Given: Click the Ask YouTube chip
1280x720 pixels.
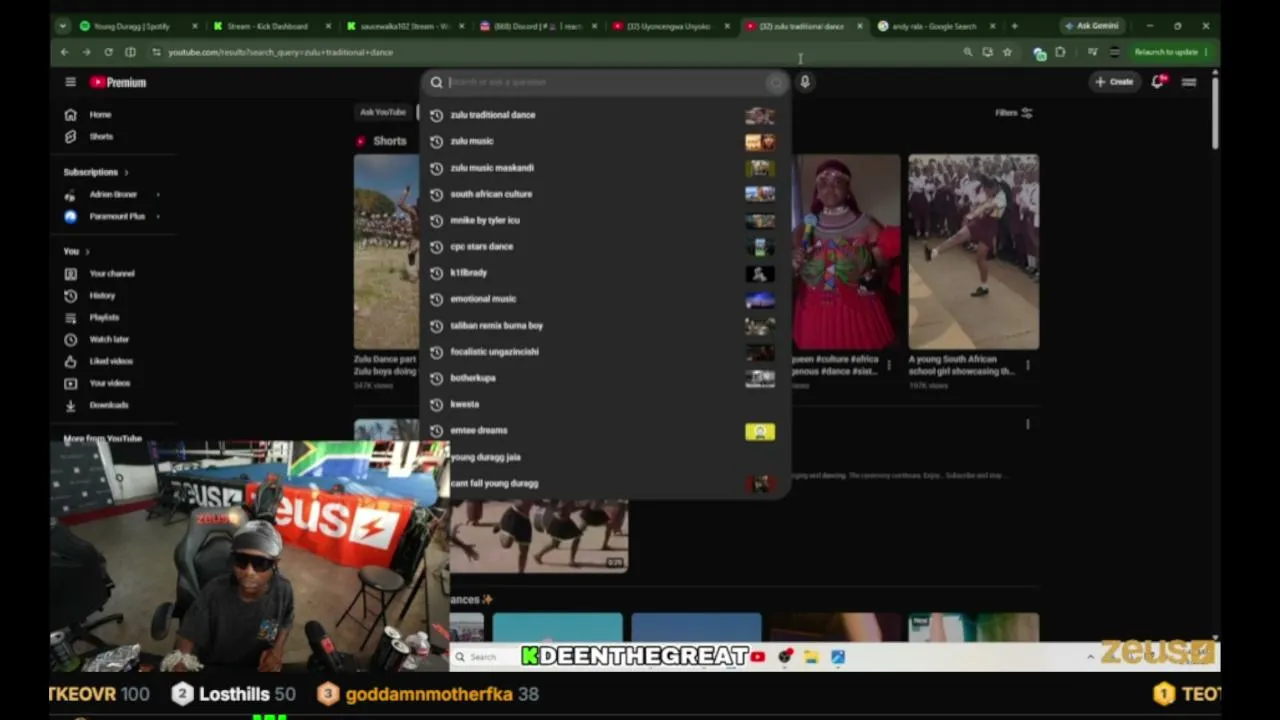Looking at the screenshot, I should point(383,113).
